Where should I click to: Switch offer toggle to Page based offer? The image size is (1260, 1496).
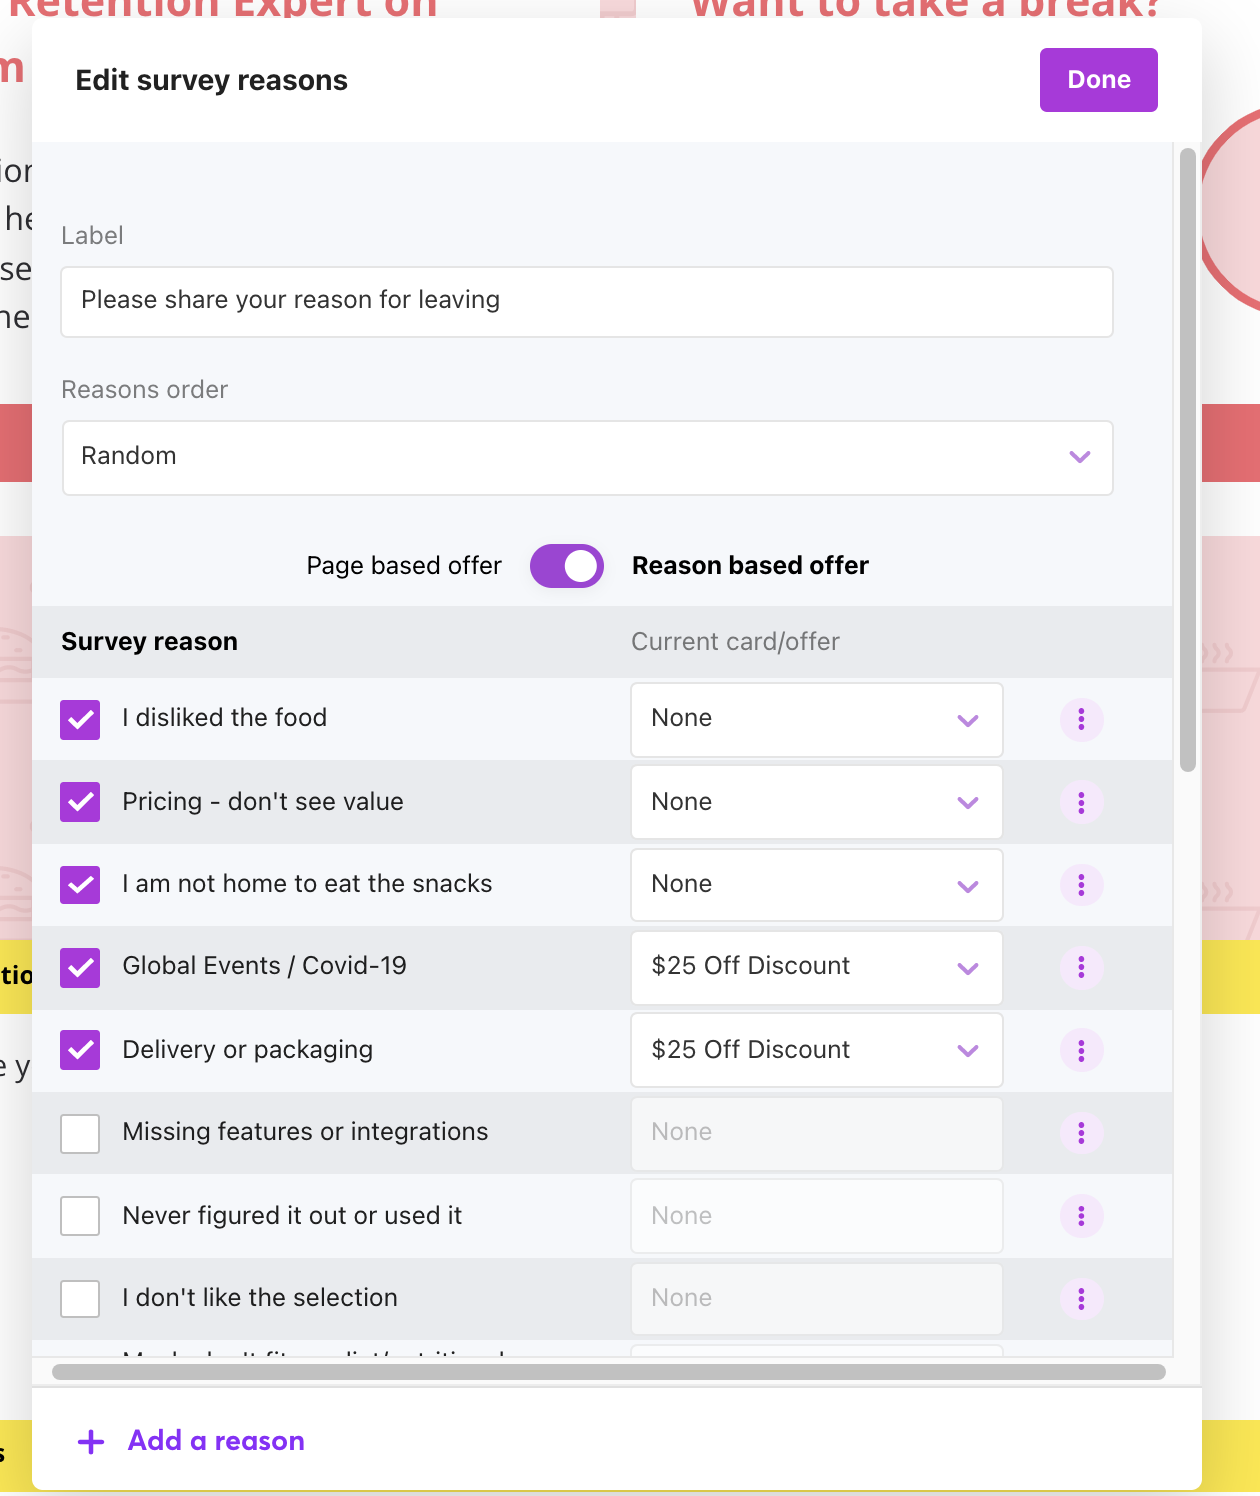566,566
